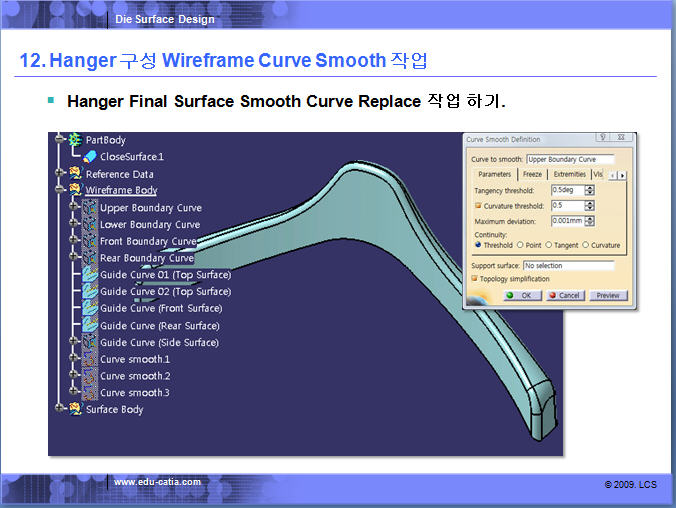Select the Guide Curve 01 (Top Surface) icon
The height and width of the screenshot is (508, 676).
(89, 275)
